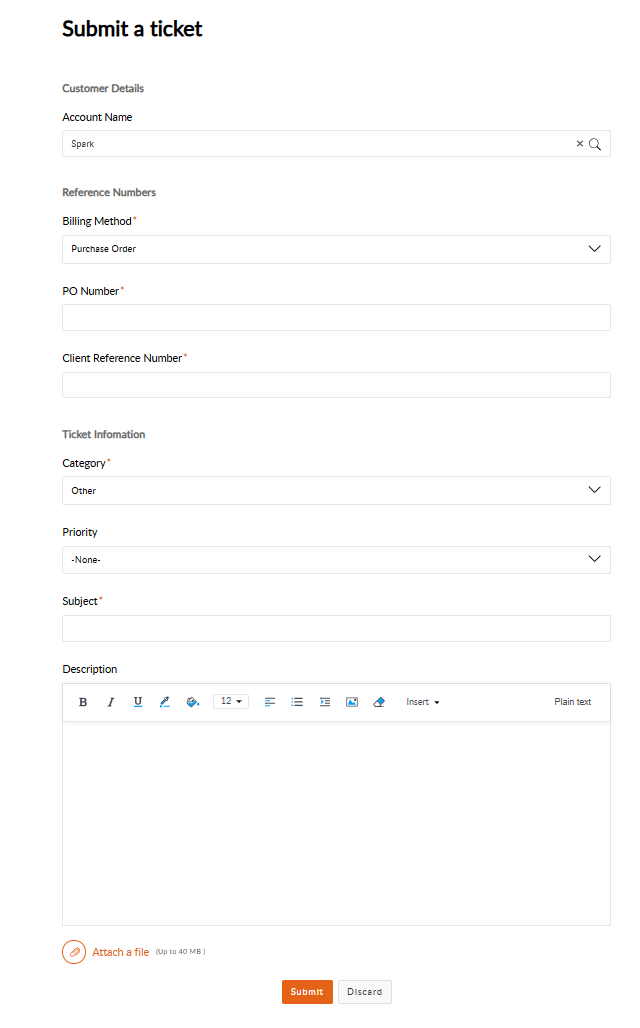Open the font size 12 dropdown
The image size is (640, 1028).
[231, 702]
